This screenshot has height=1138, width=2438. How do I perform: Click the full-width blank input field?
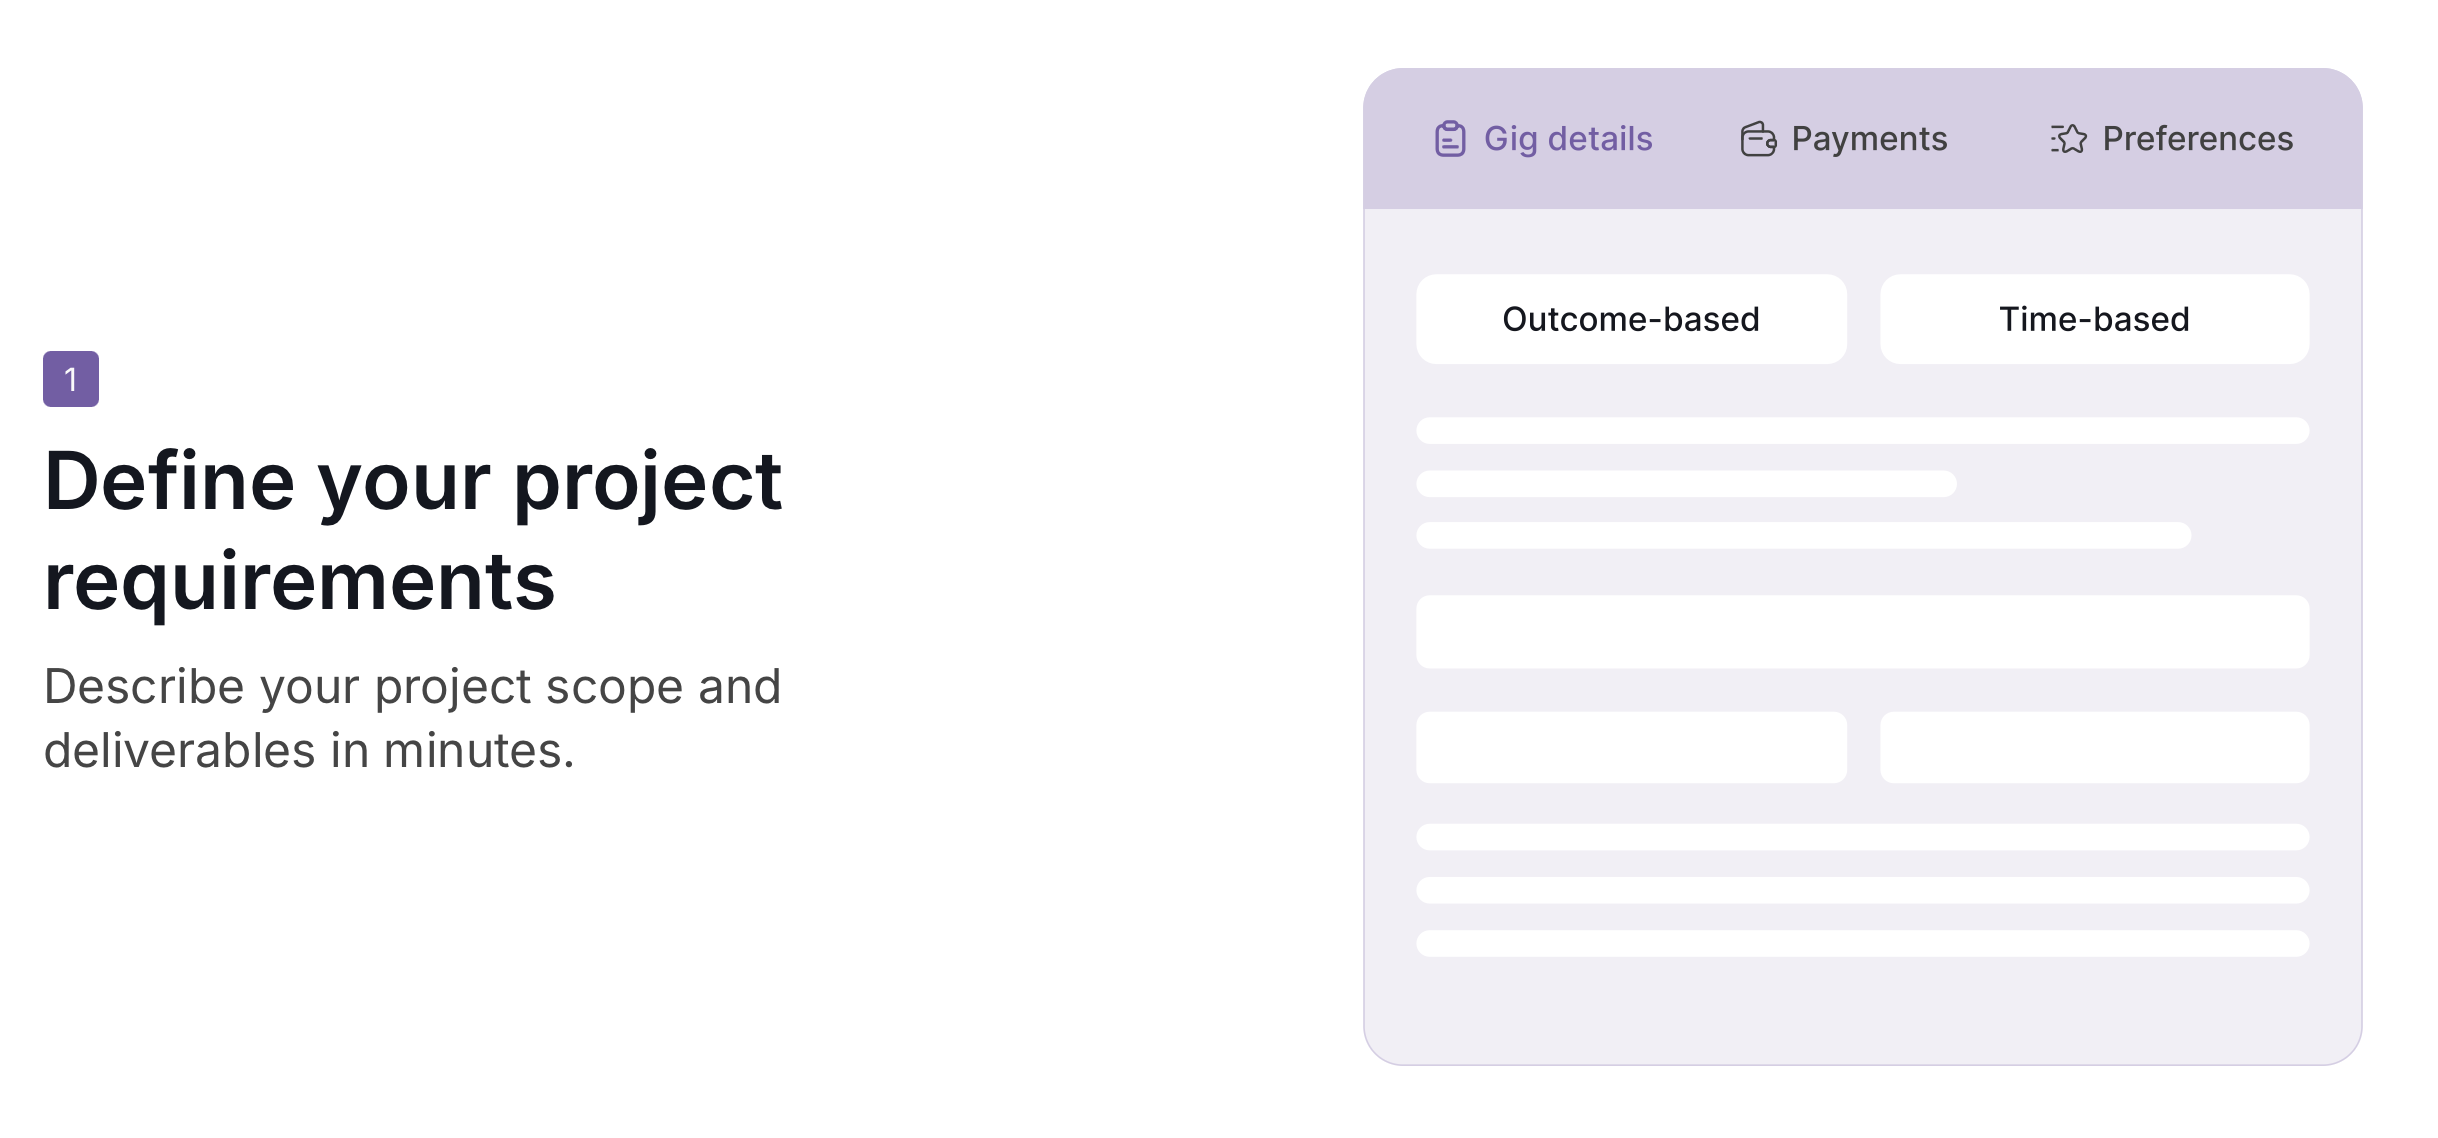(x=1862, y=632)
